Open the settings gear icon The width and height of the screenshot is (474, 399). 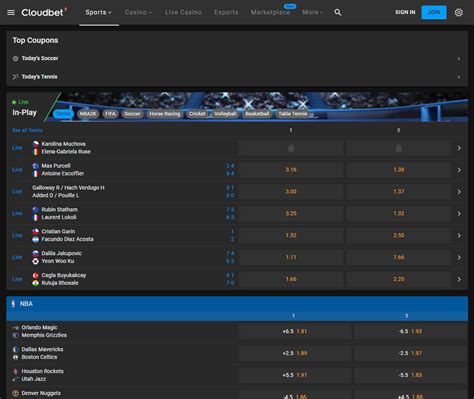click(x=459, y=13)
